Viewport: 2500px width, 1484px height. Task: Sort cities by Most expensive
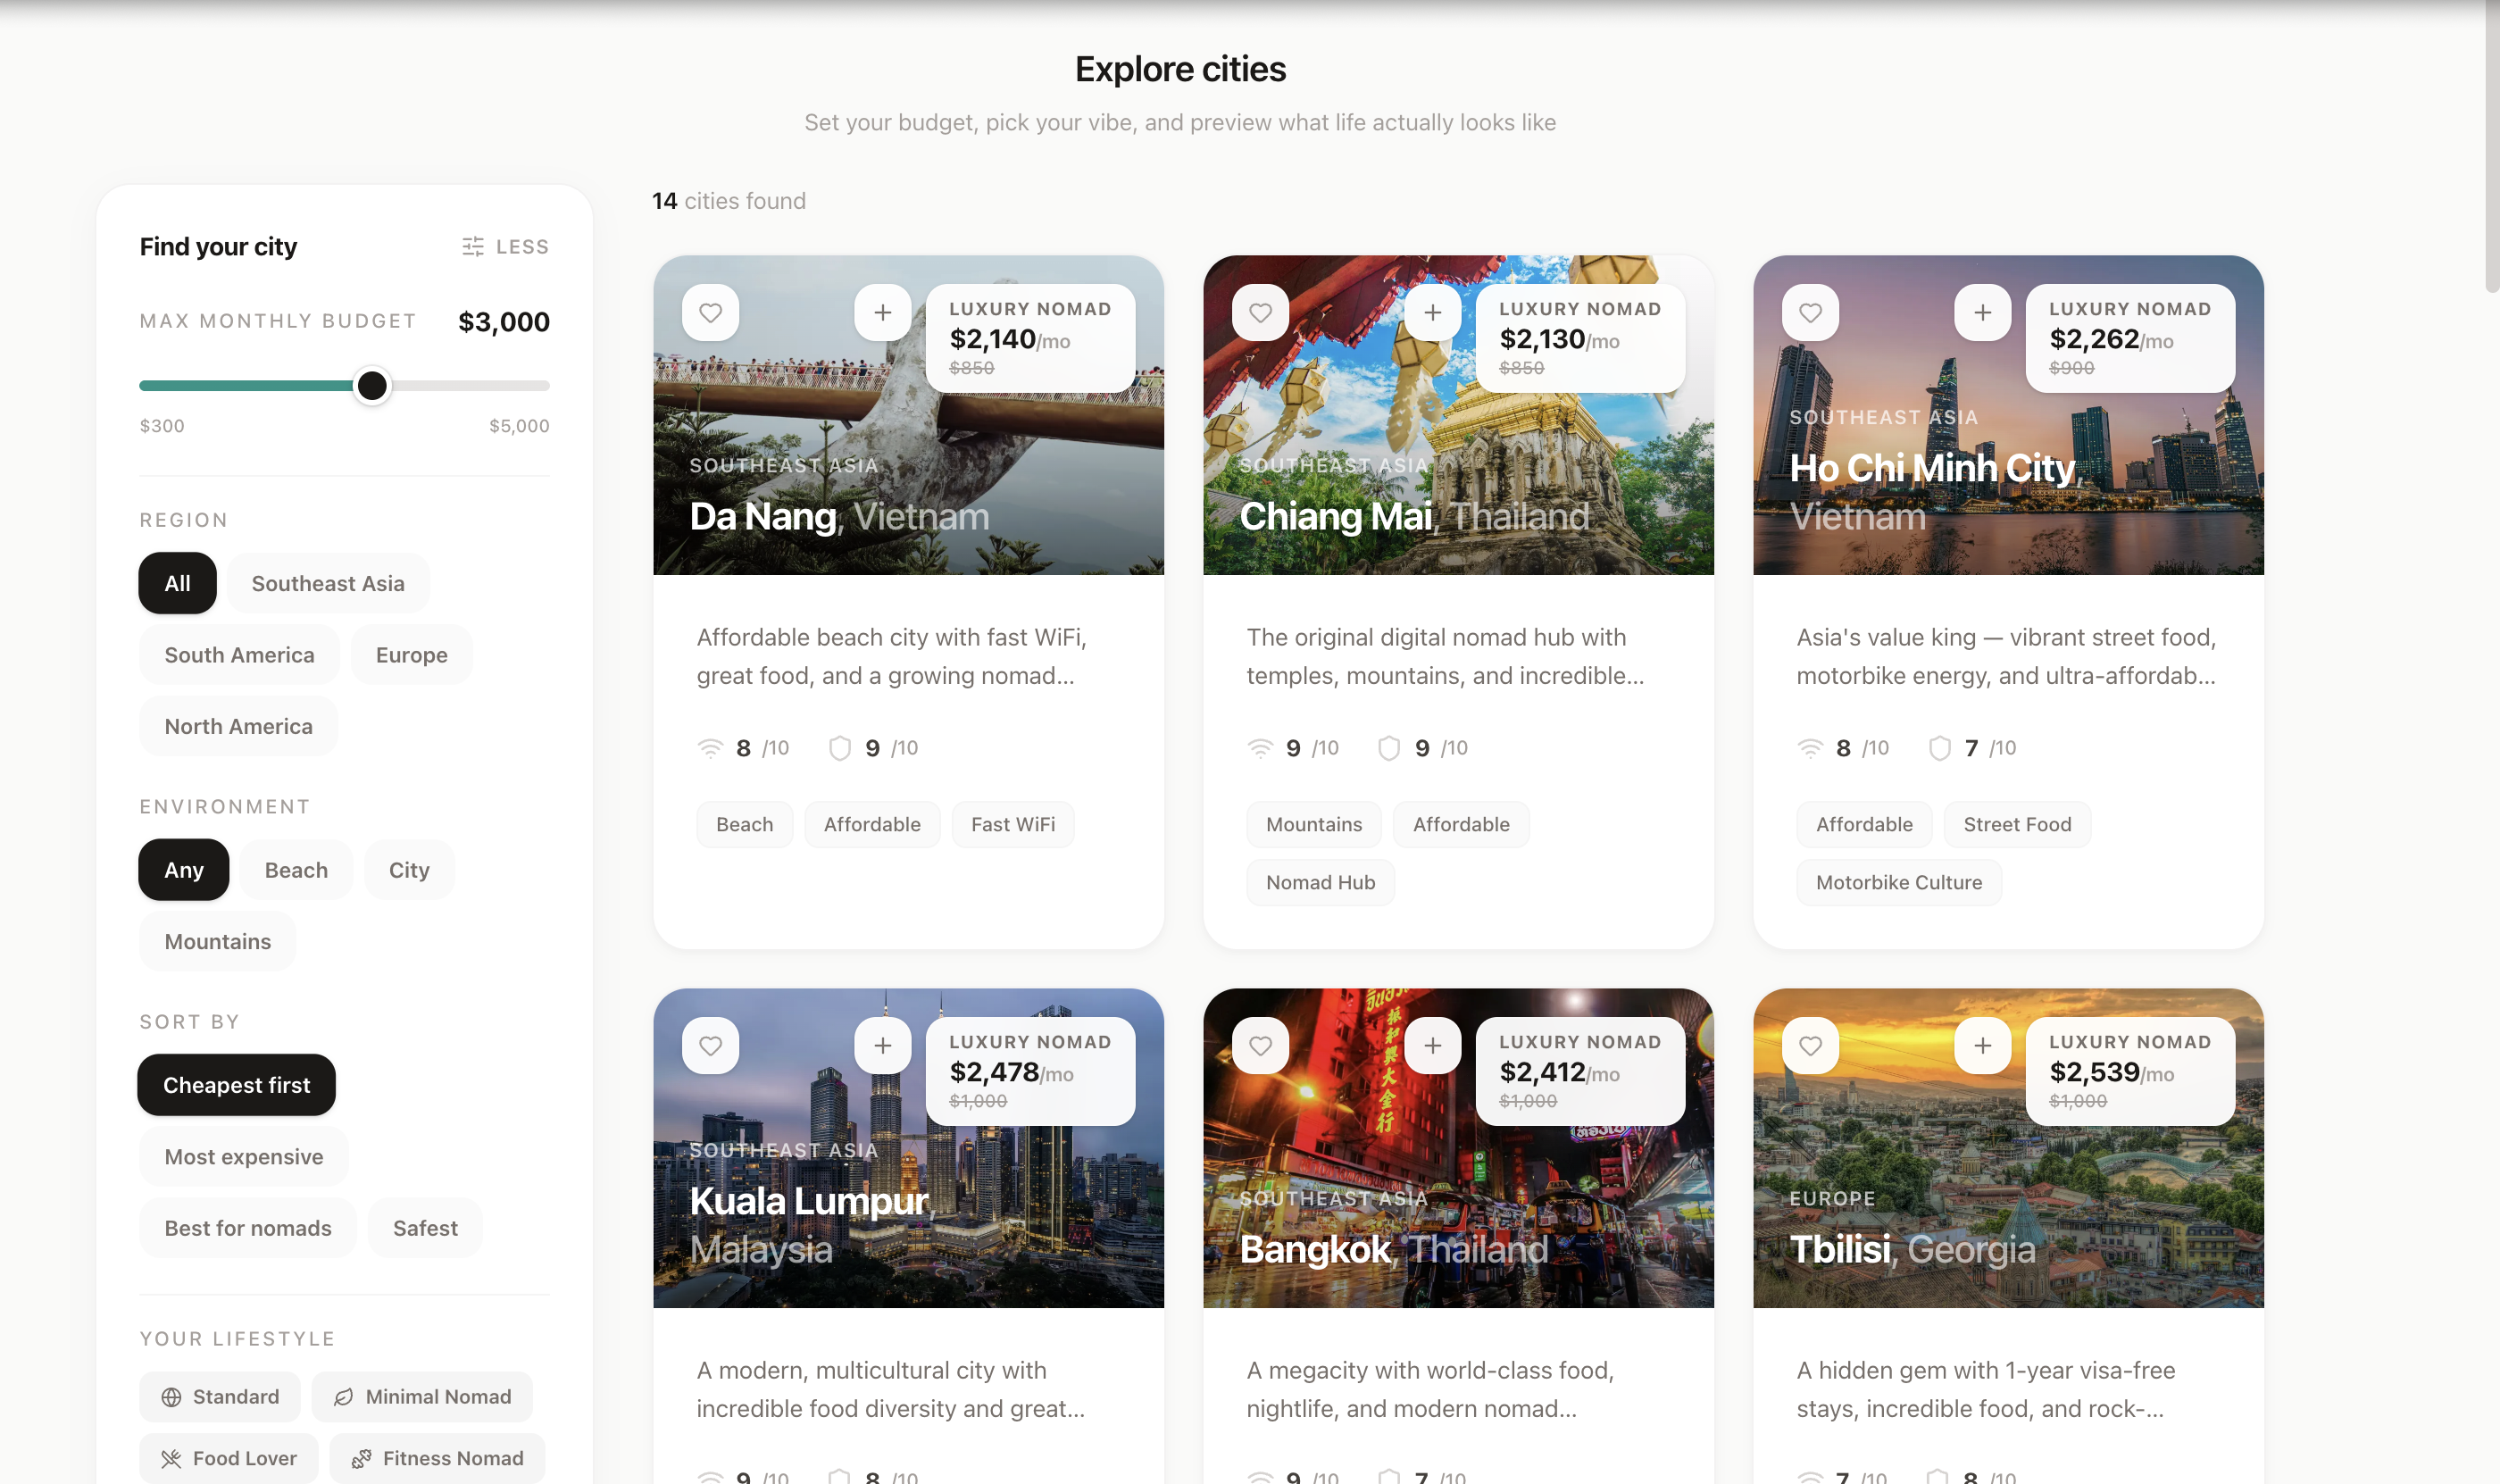[x=243, y=1157]
